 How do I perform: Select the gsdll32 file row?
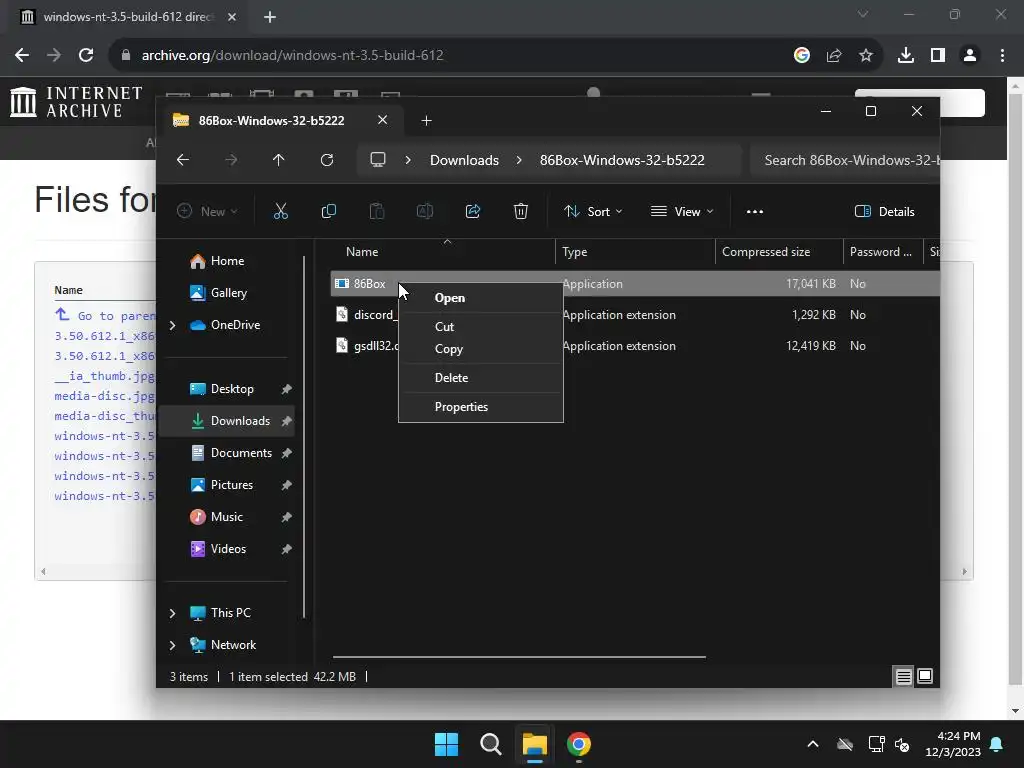(635, 346)
